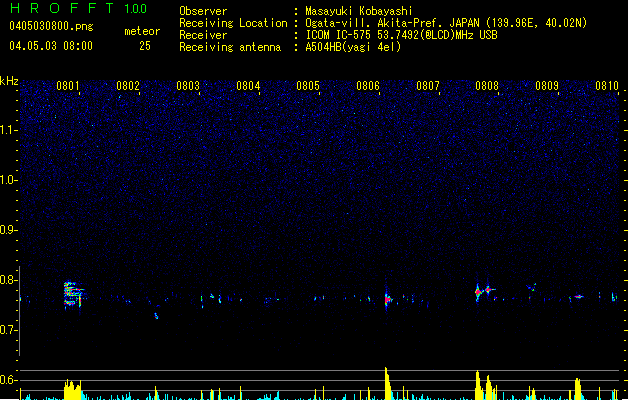Click the double meteor echo at 0808

484,292
